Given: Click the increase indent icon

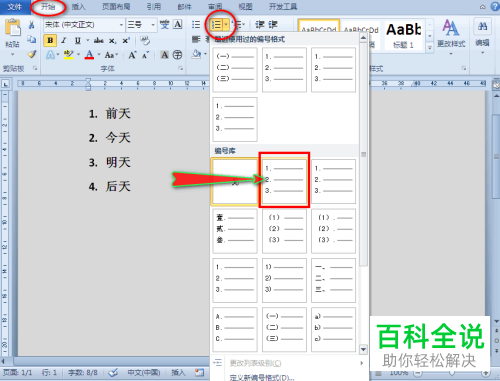Looking at the screenshot, I should coord(273,24).
